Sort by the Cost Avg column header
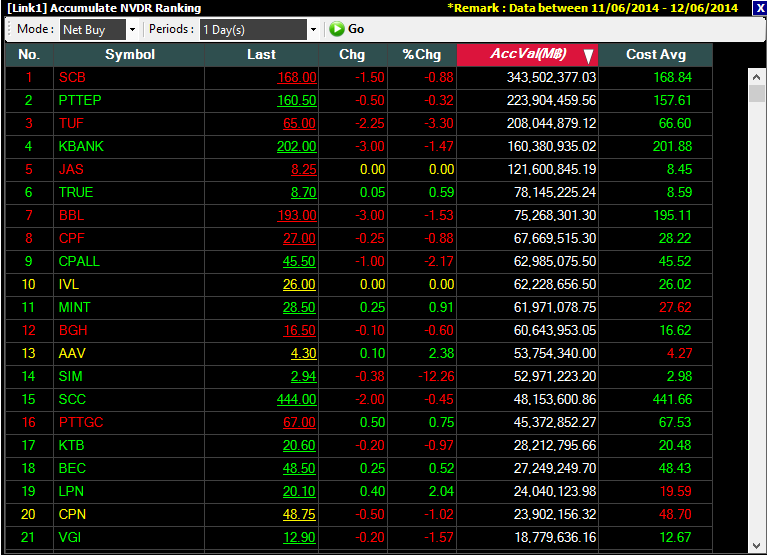Image resolution: width=767 pixels, height=555 pixels. click(655, 54)
